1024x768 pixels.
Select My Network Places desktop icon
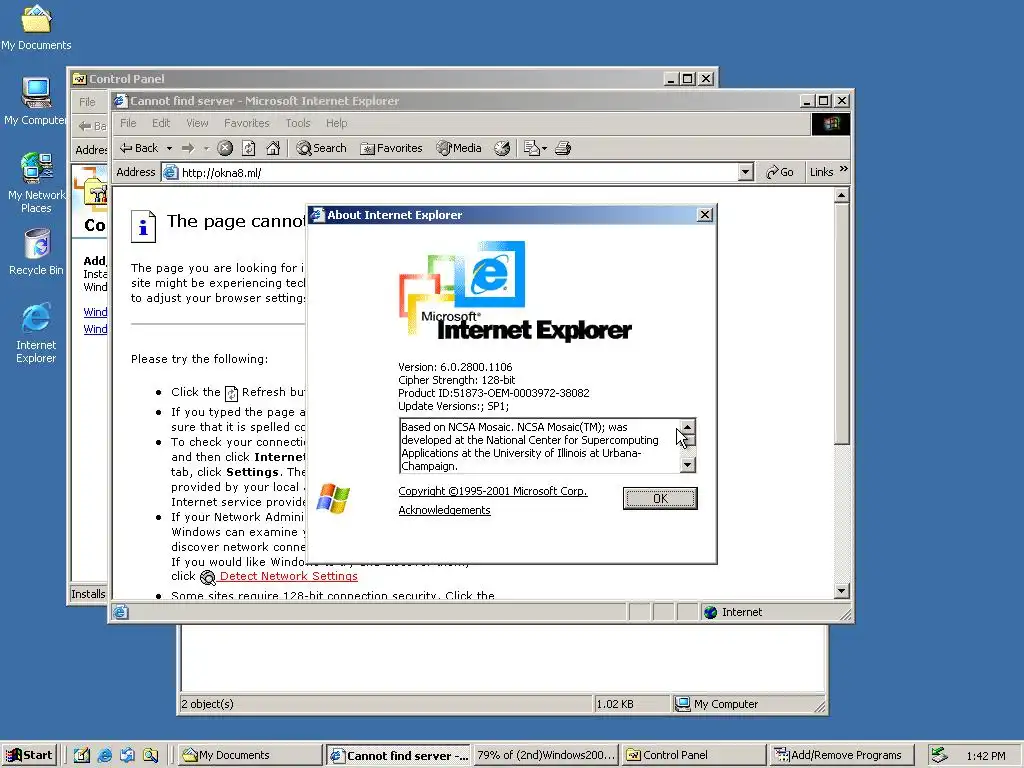tap(37, 183)
